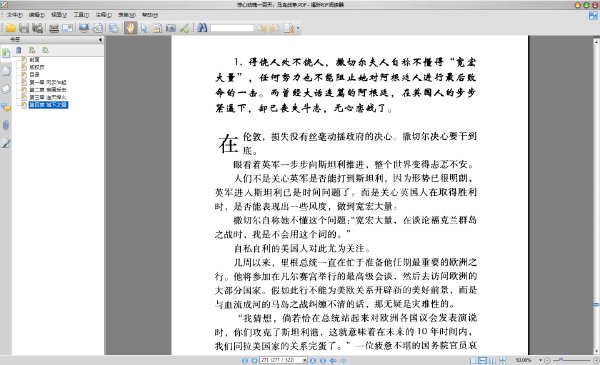Click the vertical scrollbar thumb
Viewport: 600px width, 365px height.
point(596,305)
